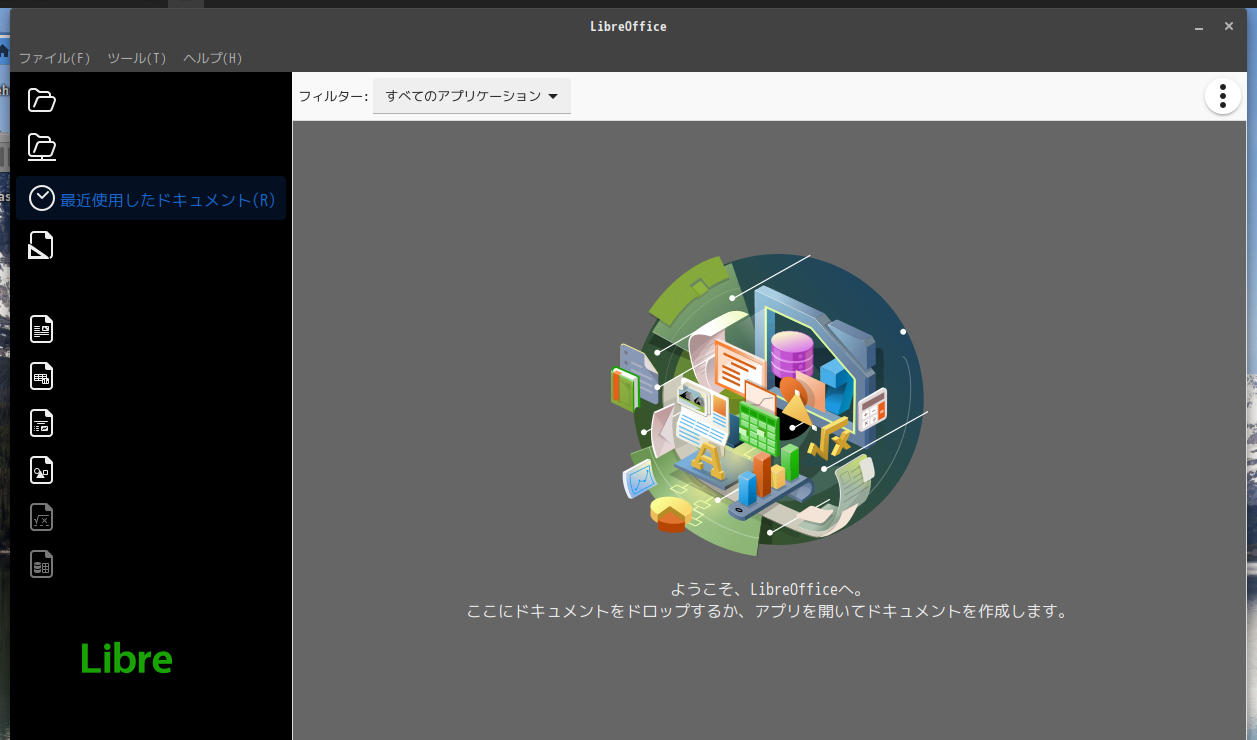
Task: Open the ファイル(F) menu
Action: click(x=55, y=58)
